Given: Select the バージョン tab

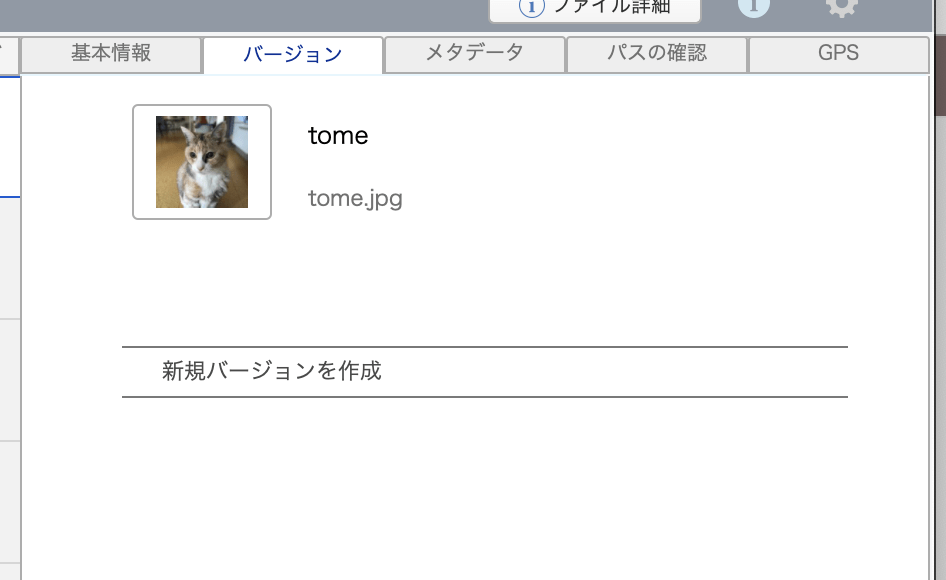Looking at the screenshot, I should tap(293, 55).
